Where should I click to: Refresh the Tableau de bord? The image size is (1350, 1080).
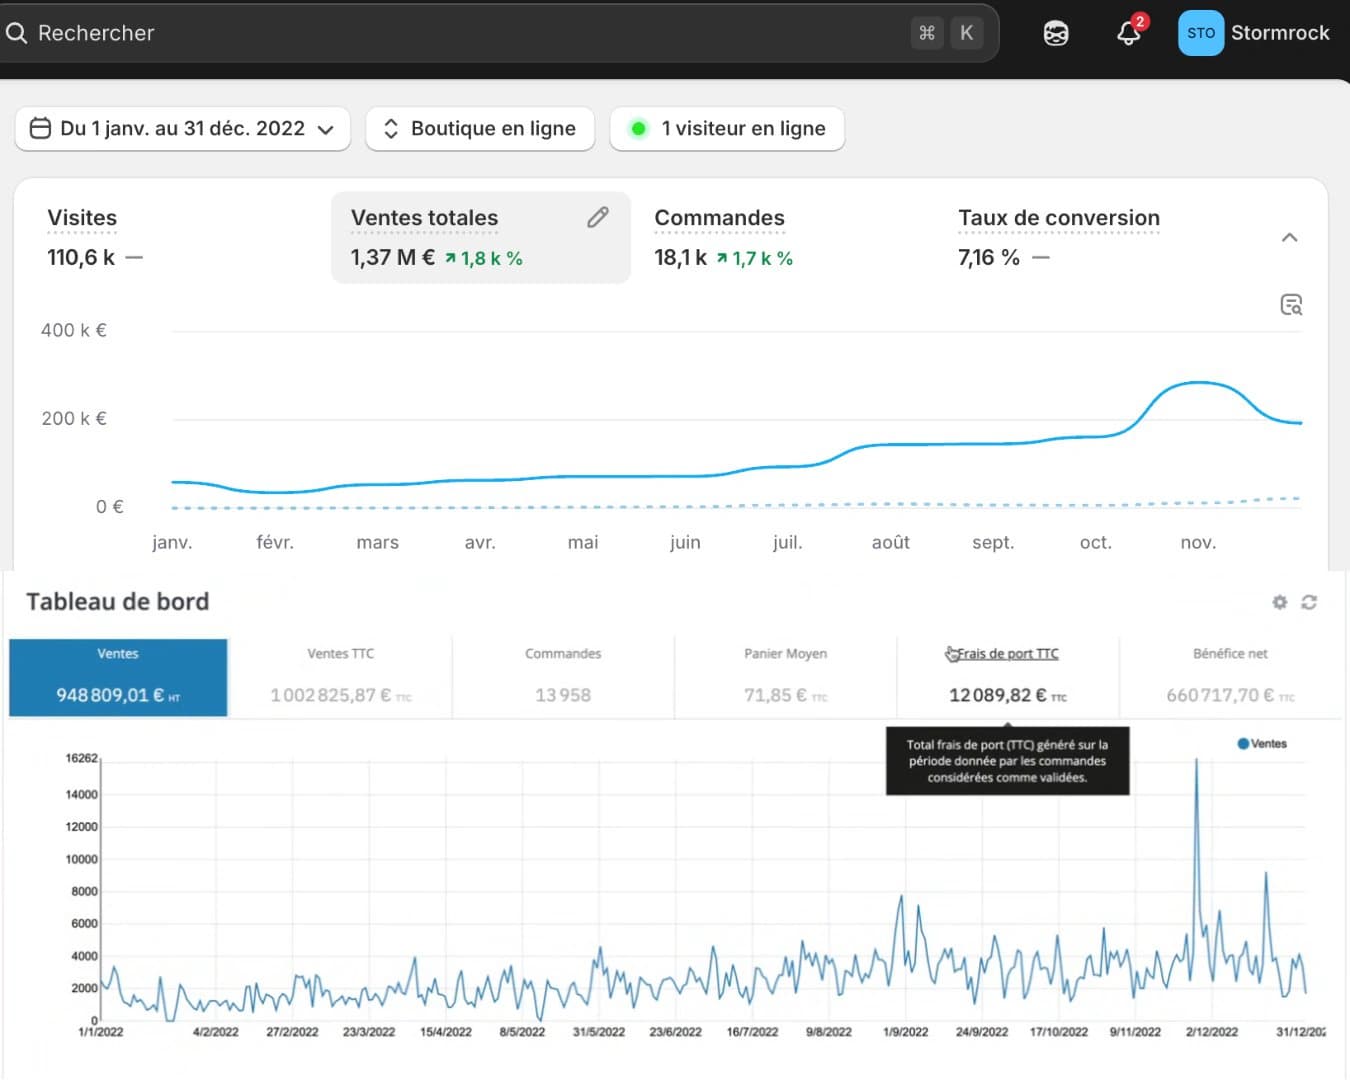[1309, 602]
